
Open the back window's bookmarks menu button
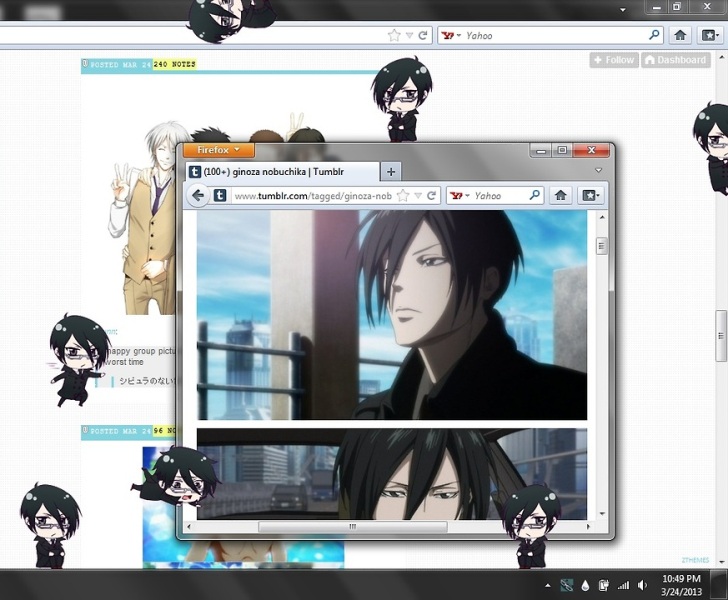(x=710, y=35)
